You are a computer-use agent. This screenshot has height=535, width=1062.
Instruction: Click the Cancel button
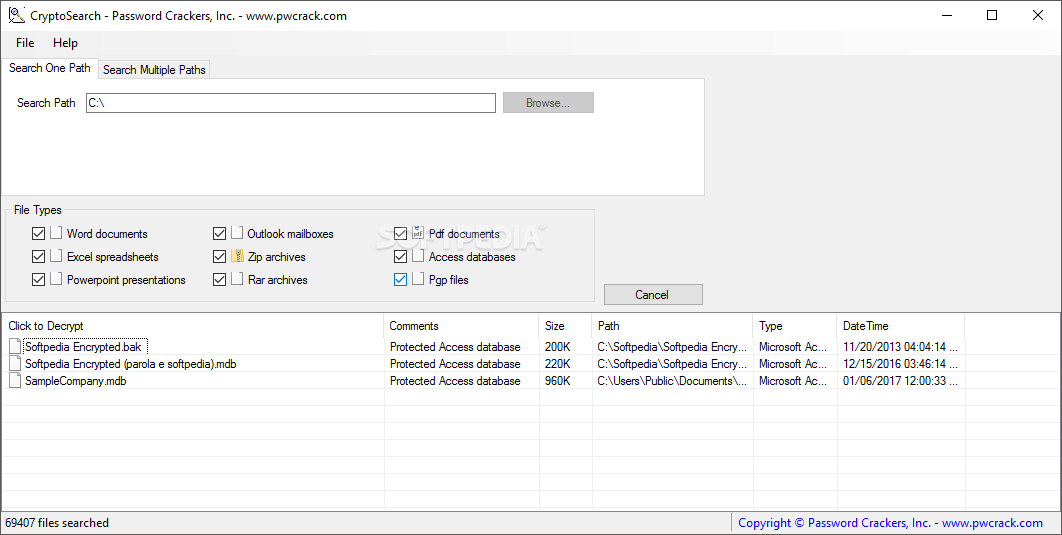pos(653,295)
